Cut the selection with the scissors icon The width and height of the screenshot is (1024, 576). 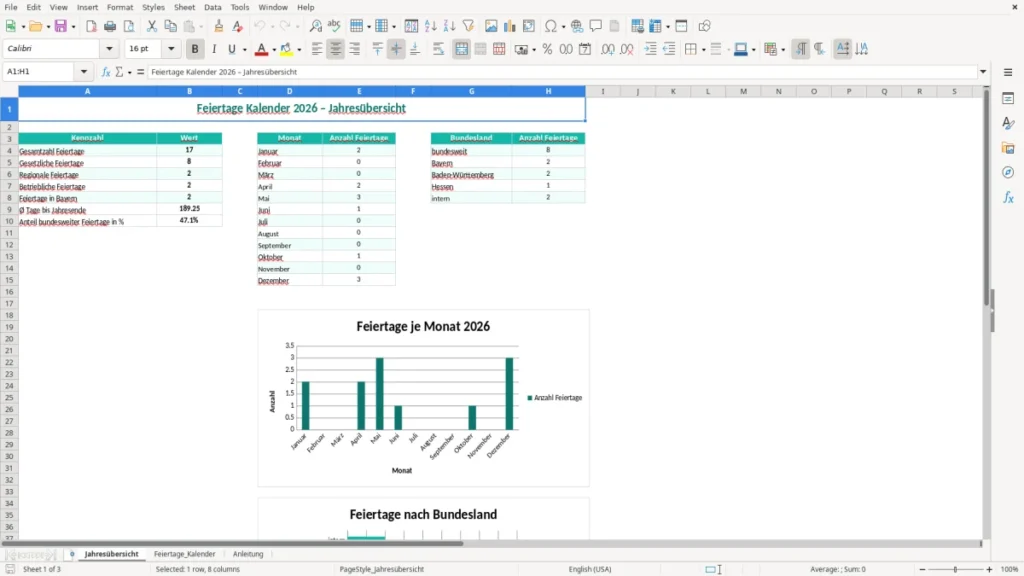click(x=152, y=26)
